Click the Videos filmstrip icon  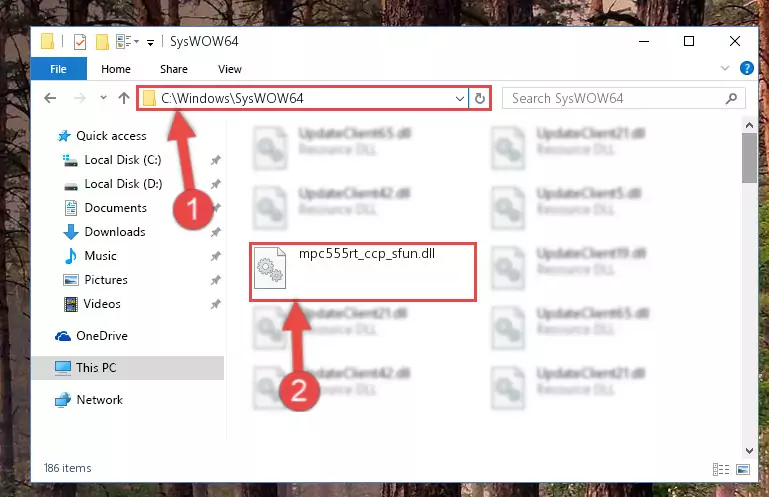71,304
